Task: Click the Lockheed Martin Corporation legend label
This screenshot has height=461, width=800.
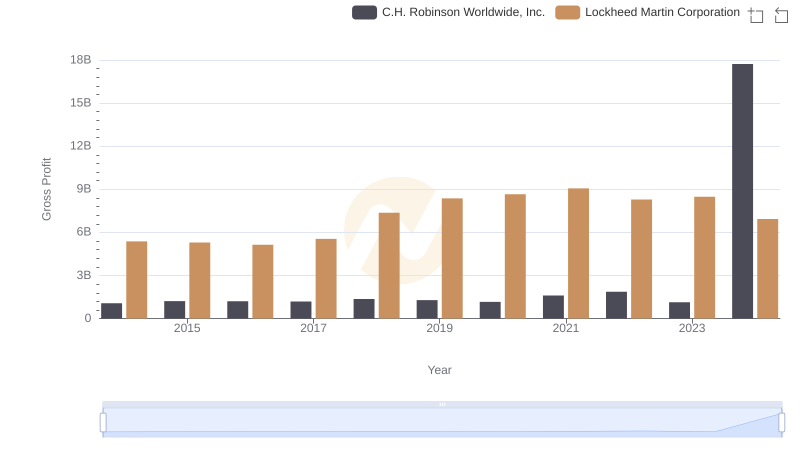Action: [662, 12]
